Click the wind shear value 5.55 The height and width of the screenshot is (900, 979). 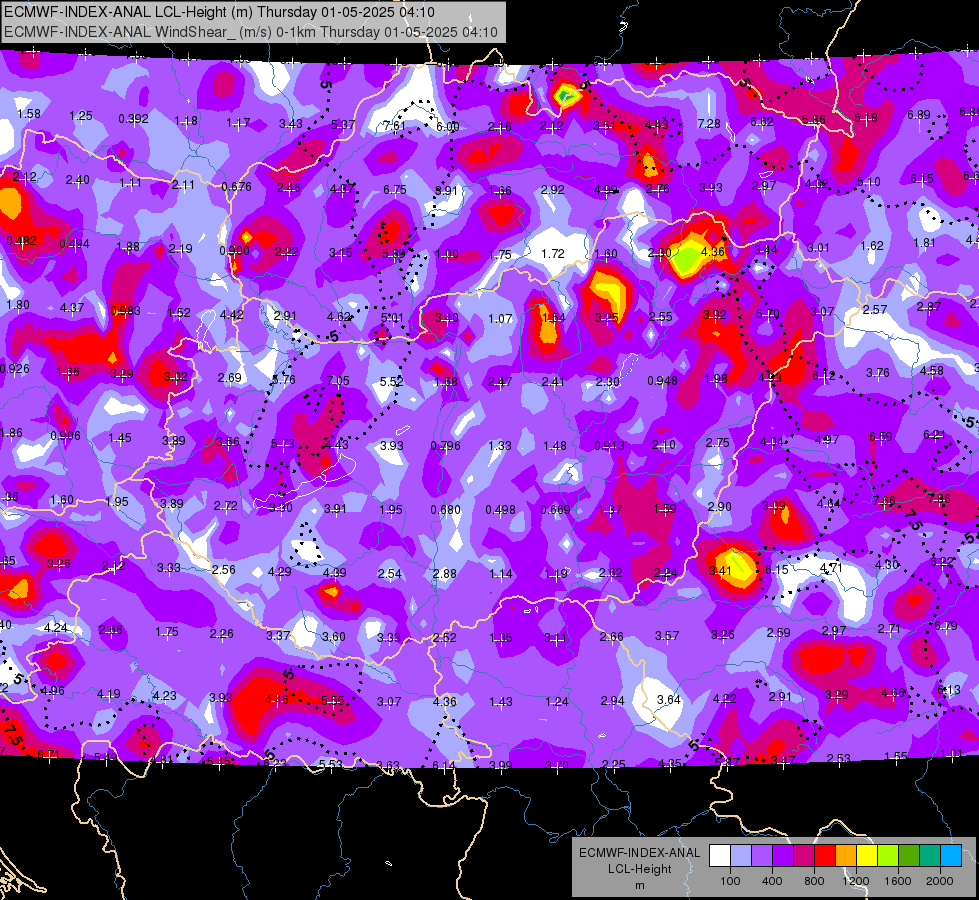[333, 701]
